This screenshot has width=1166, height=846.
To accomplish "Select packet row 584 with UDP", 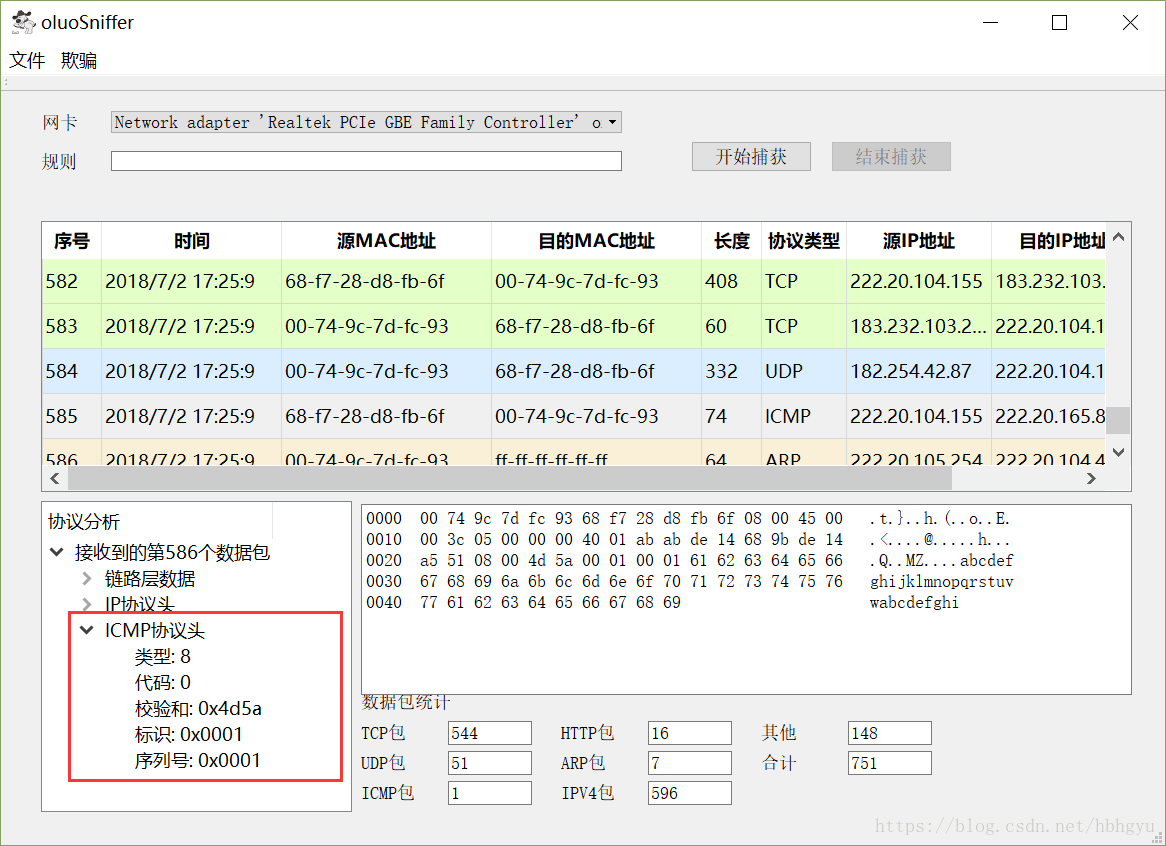I will (573, 371).
